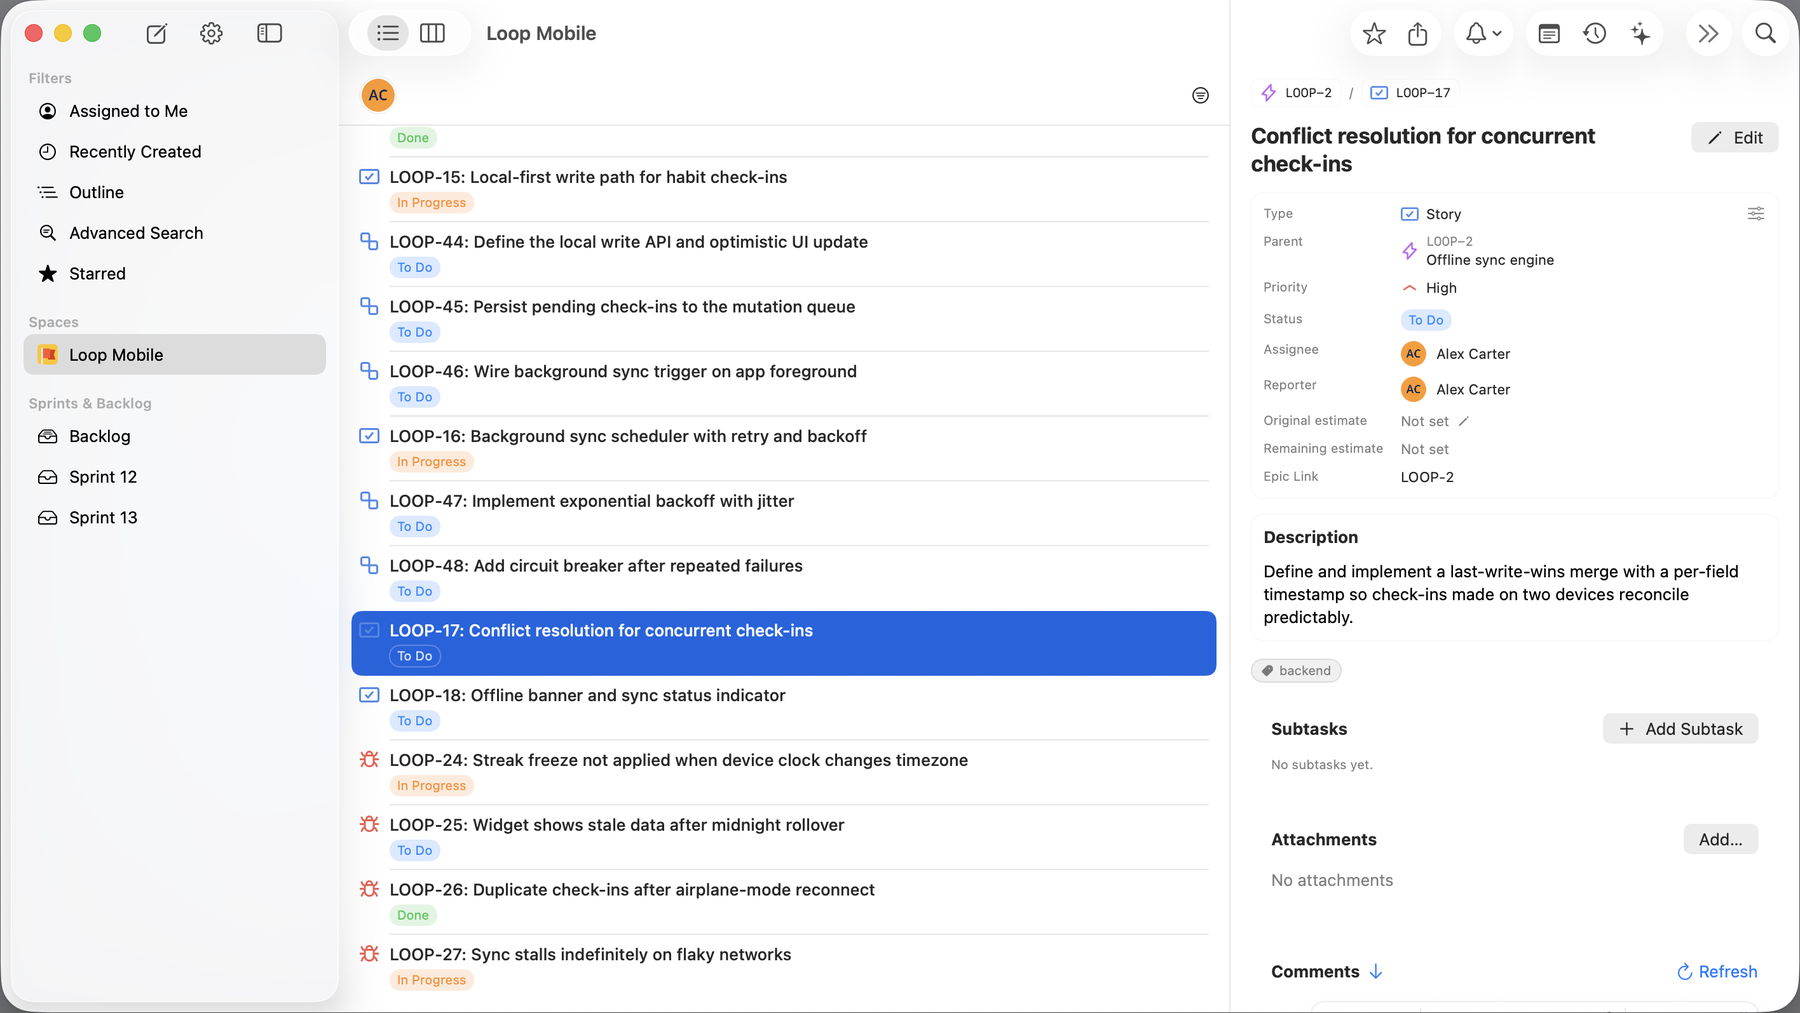The width and height of the screenshot is (1800, 1013).
Task: Toggle the sidebar panel icon
Action: (270, 34)
